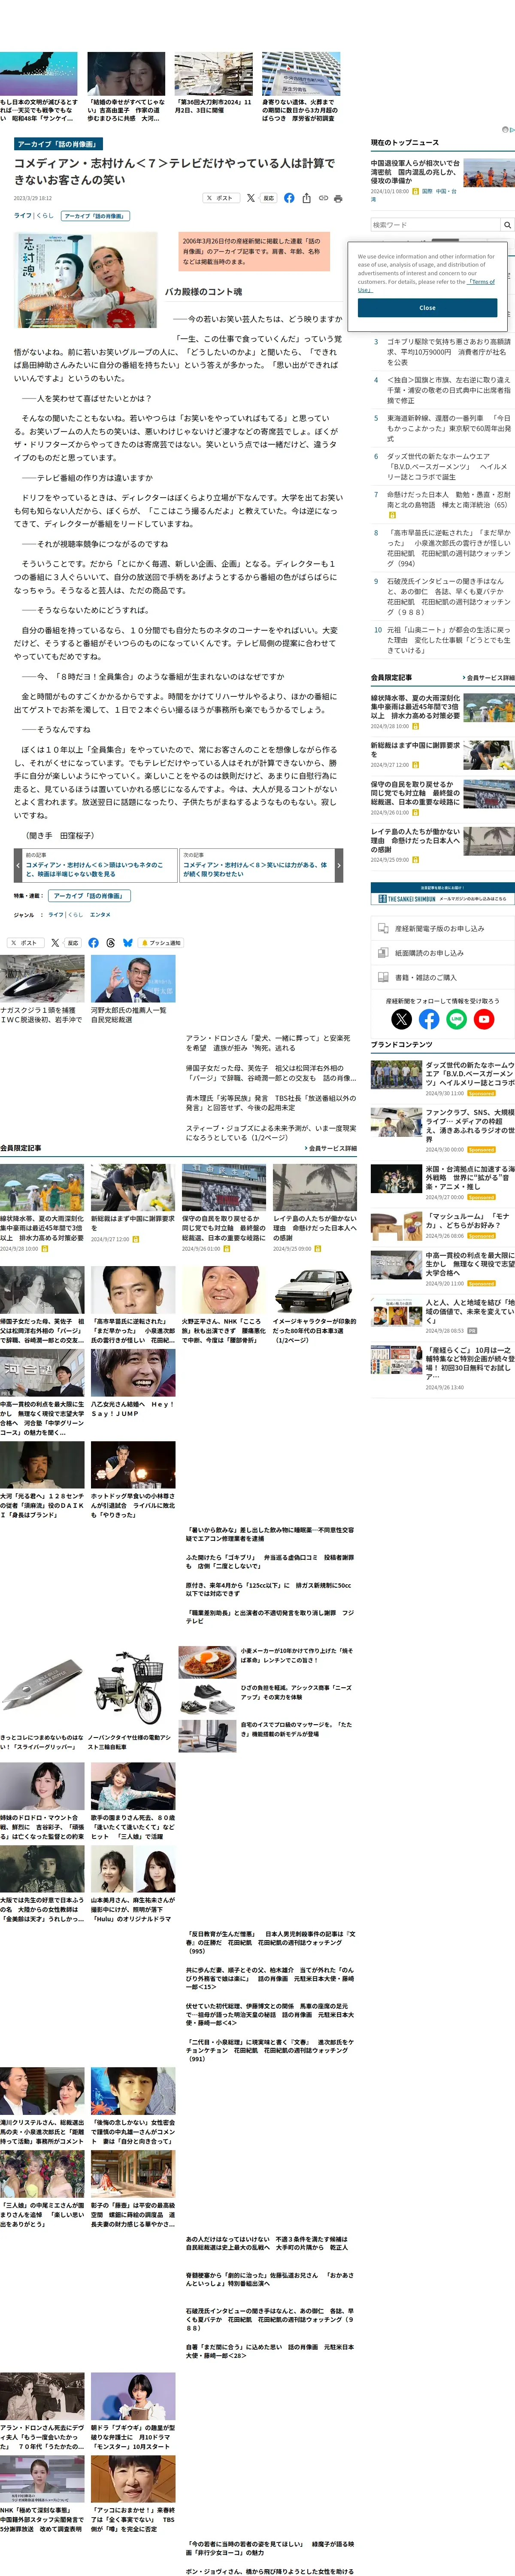Viewport: 515px width, 2576px height.
Task: Click the printer icon
Action: pyautogui.click(x=338, y=198)
